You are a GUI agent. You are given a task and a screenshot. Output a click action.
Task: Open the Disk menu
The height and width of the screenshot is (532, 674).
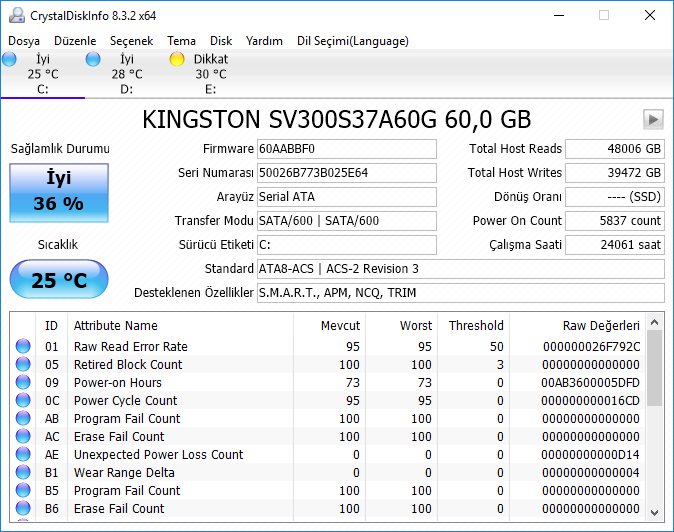click(x=221, y=41)
